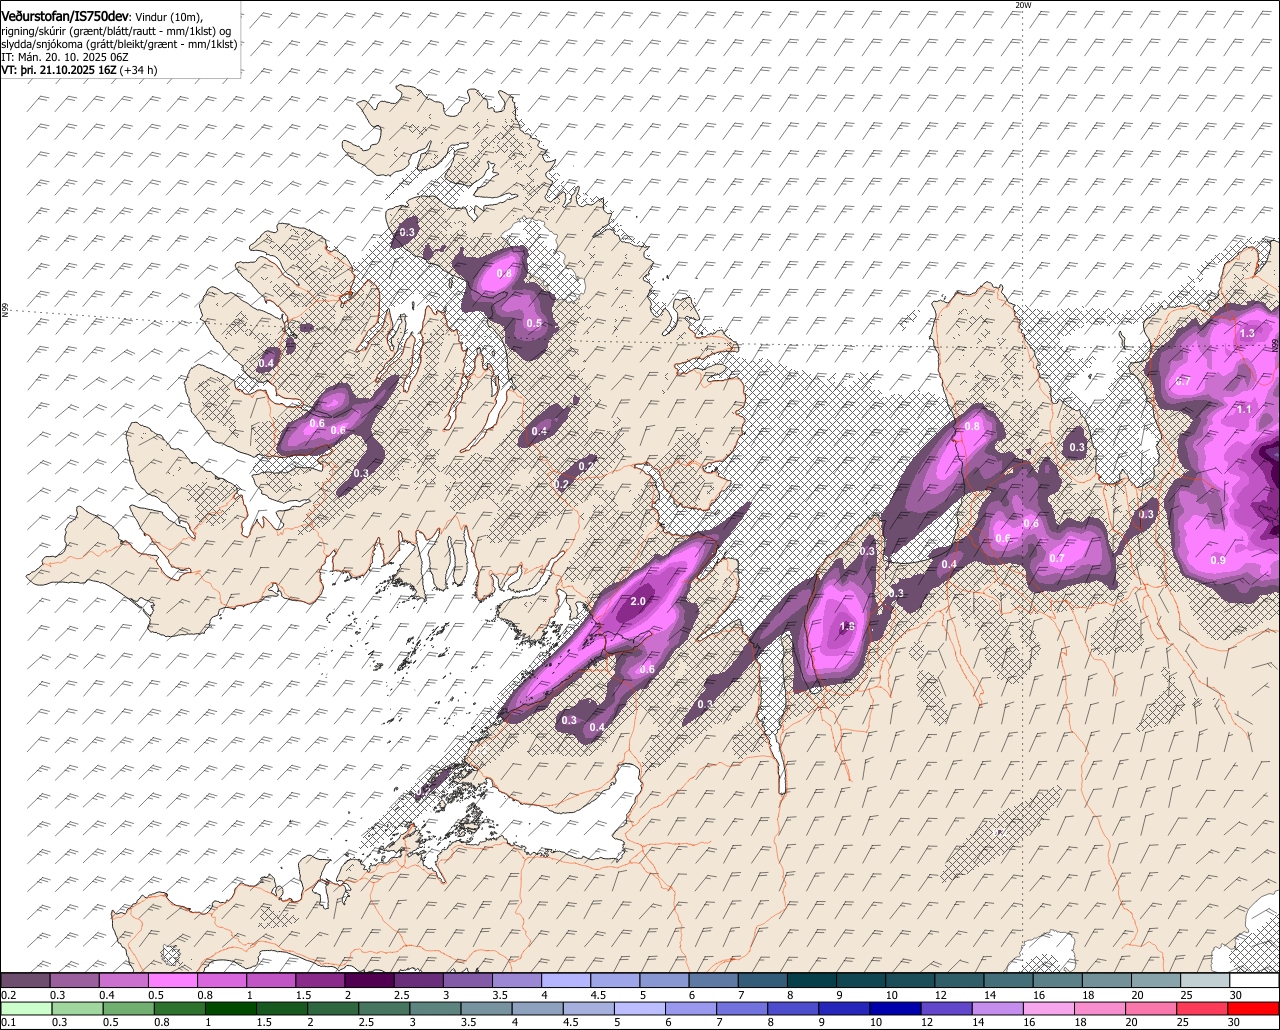Select the 1.3 value in the eastern snow area
The image size is (1280, 1030).
click(1246, 333)
